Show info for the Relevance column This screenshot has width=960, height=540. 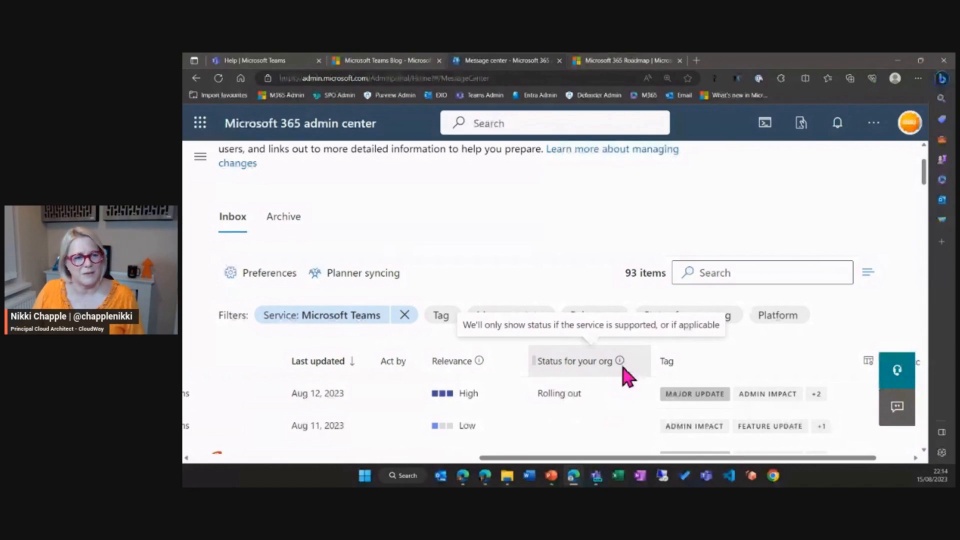coord(479,361)
